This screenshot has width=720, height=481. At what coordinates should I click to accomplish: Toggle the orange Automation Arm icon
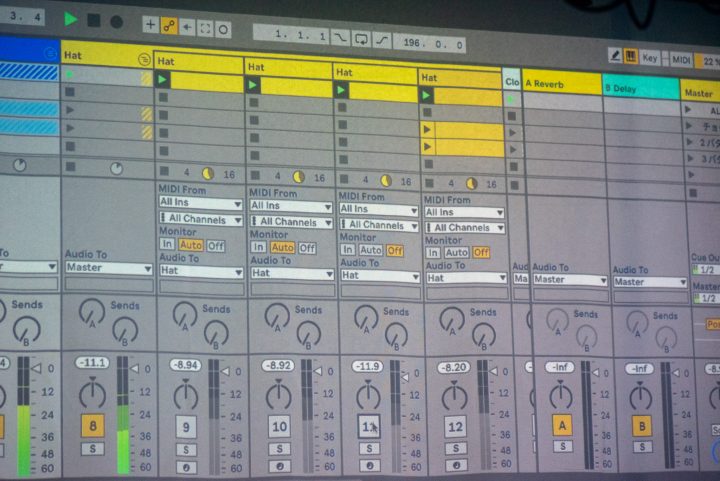coord(169,26)
